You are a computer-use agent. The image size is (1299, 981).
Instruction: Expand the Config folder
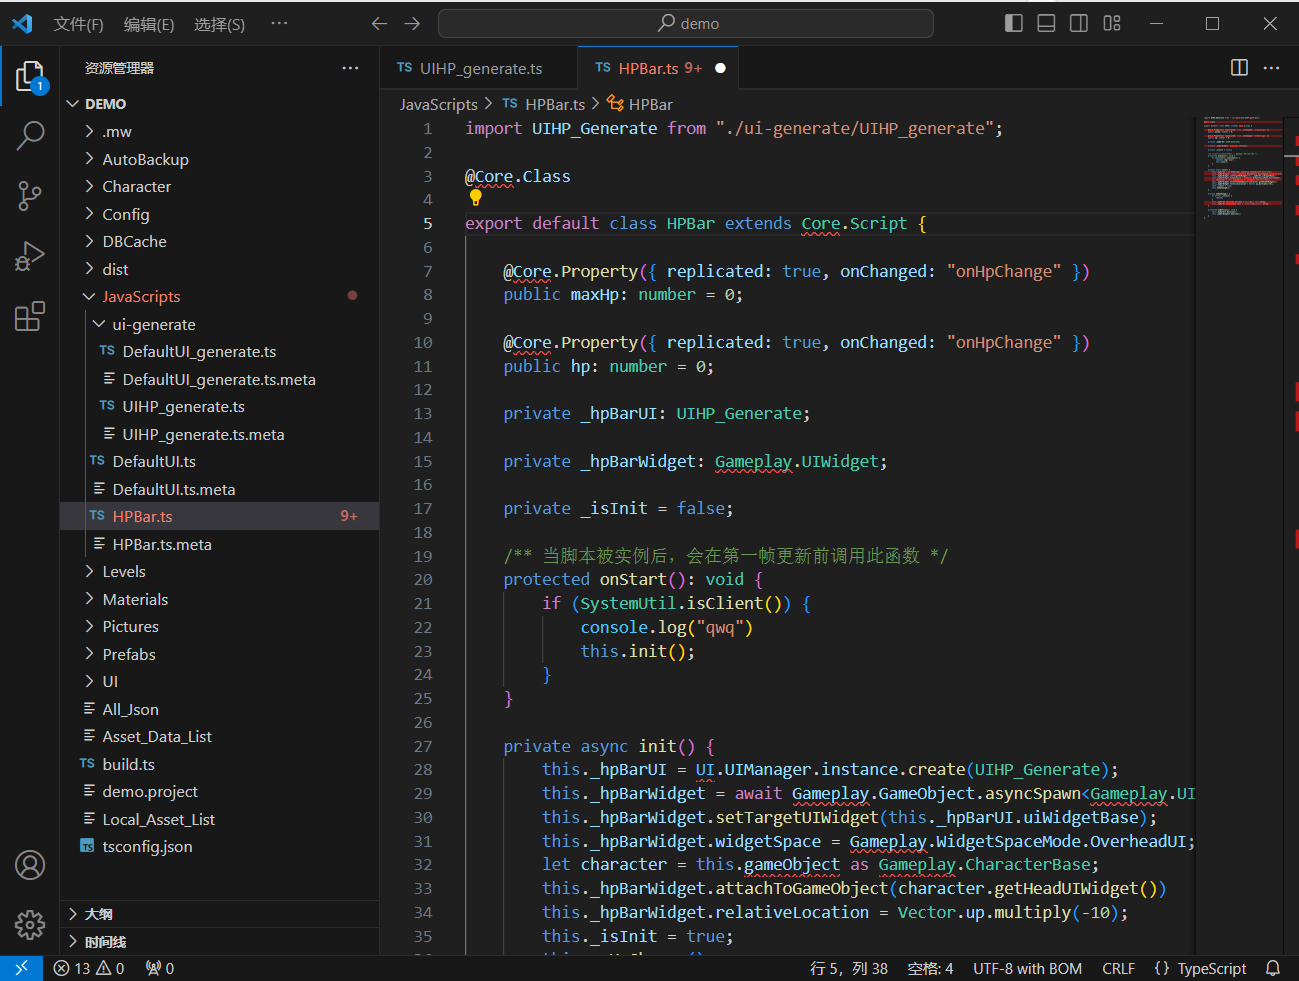[x=220, y=214]
